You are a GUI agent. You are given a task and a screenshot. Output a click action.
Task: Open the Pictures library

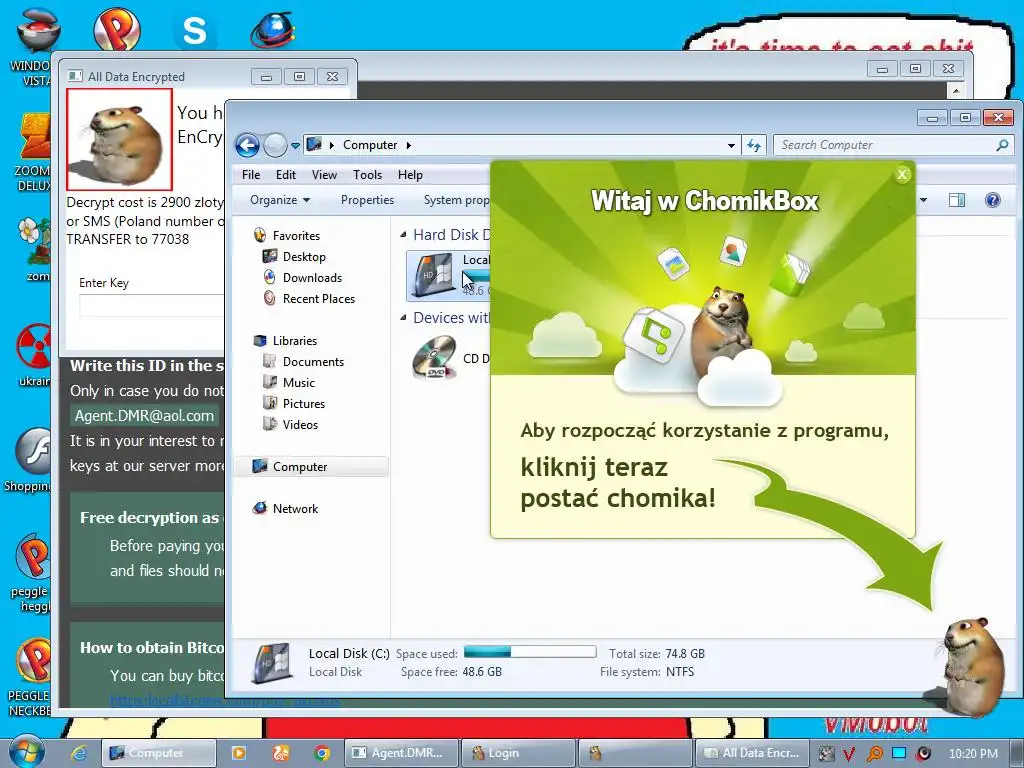click(304, 404)
